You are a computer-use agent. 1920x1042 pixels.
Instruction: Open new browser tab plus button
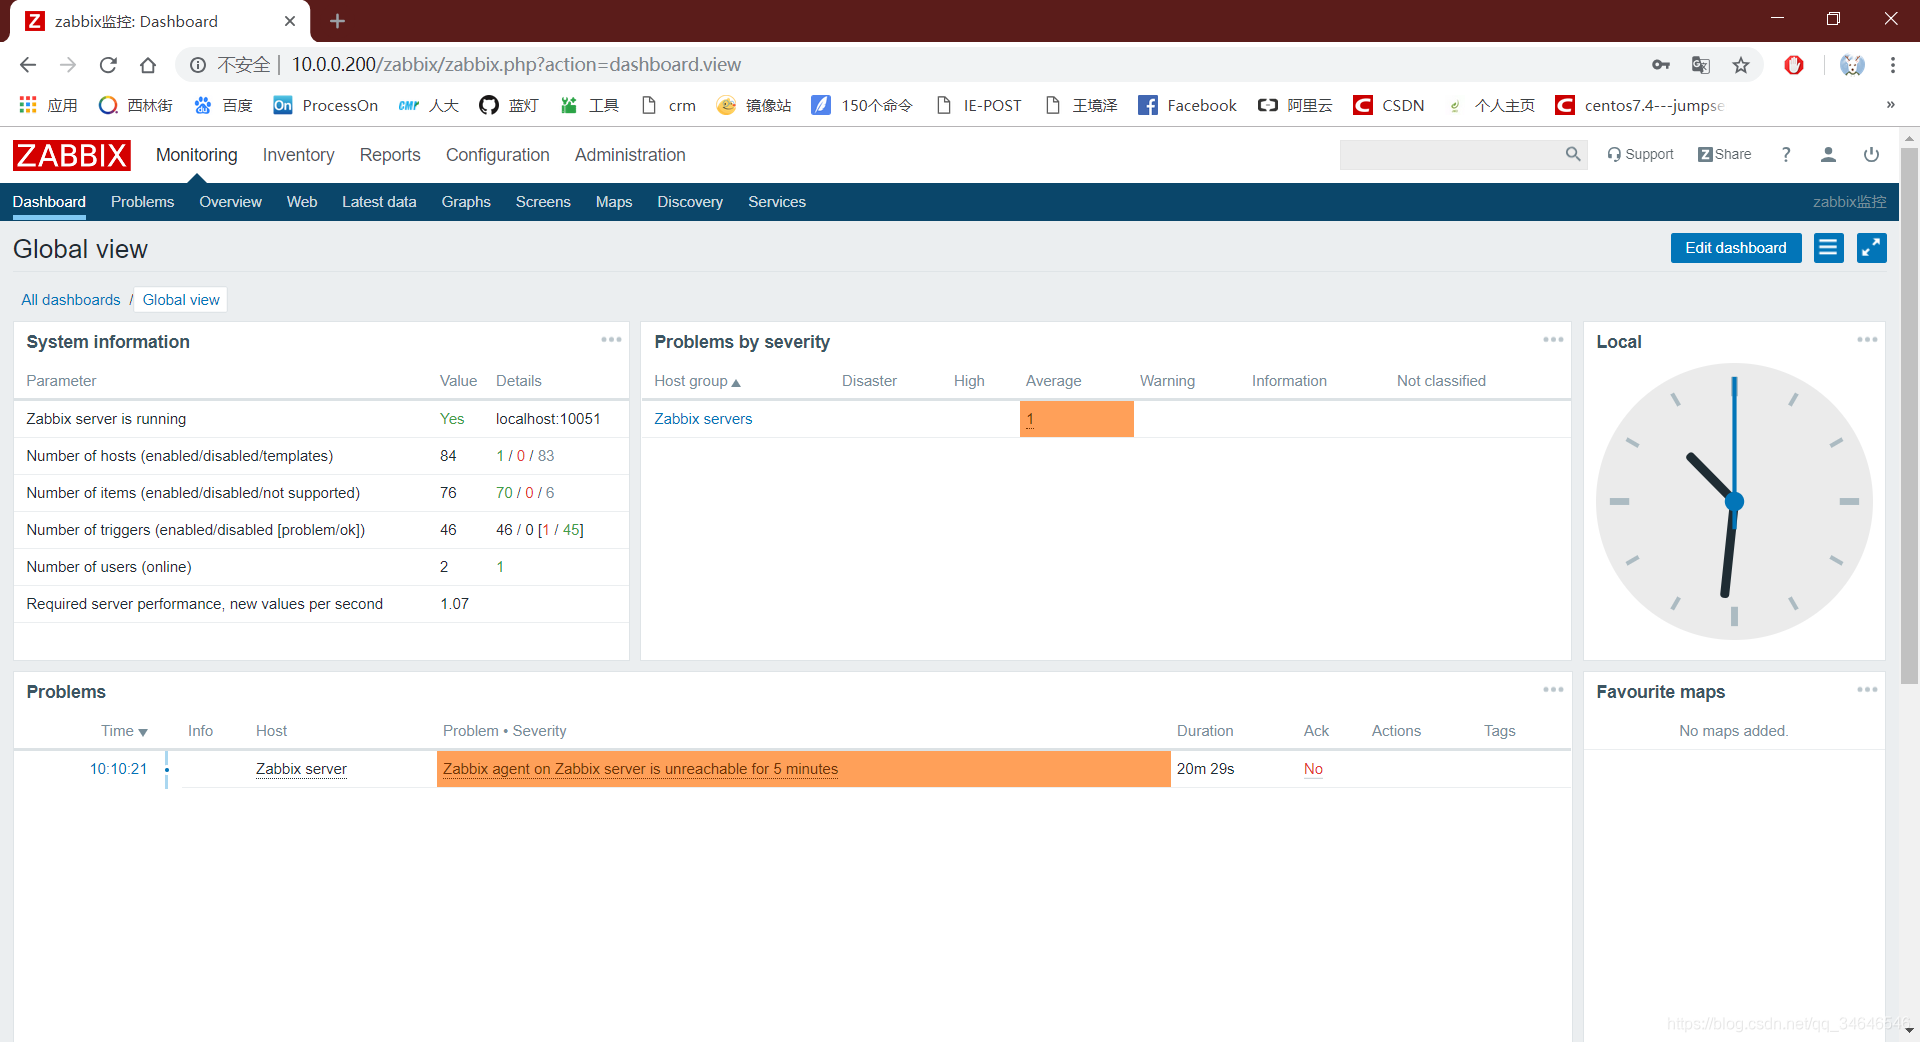pos(337,21)
